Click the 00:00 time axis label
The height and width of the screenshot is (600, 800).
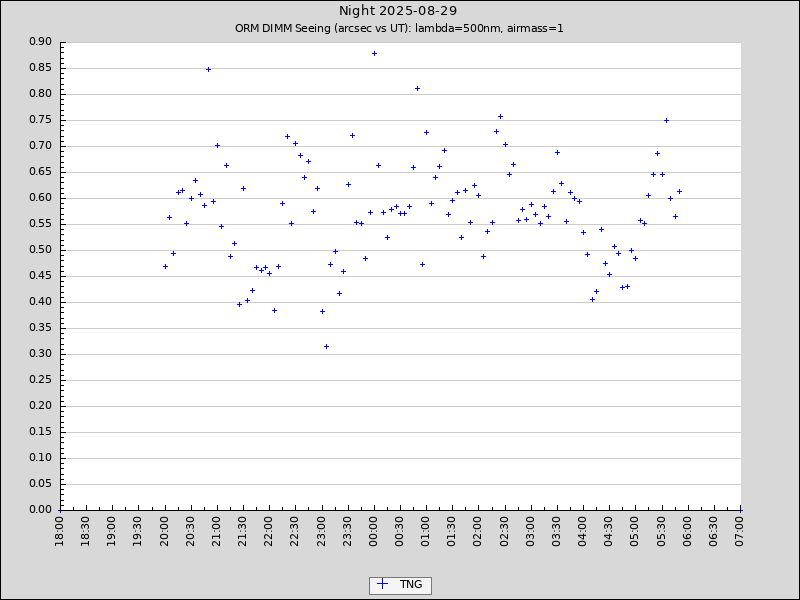point(374,532)
